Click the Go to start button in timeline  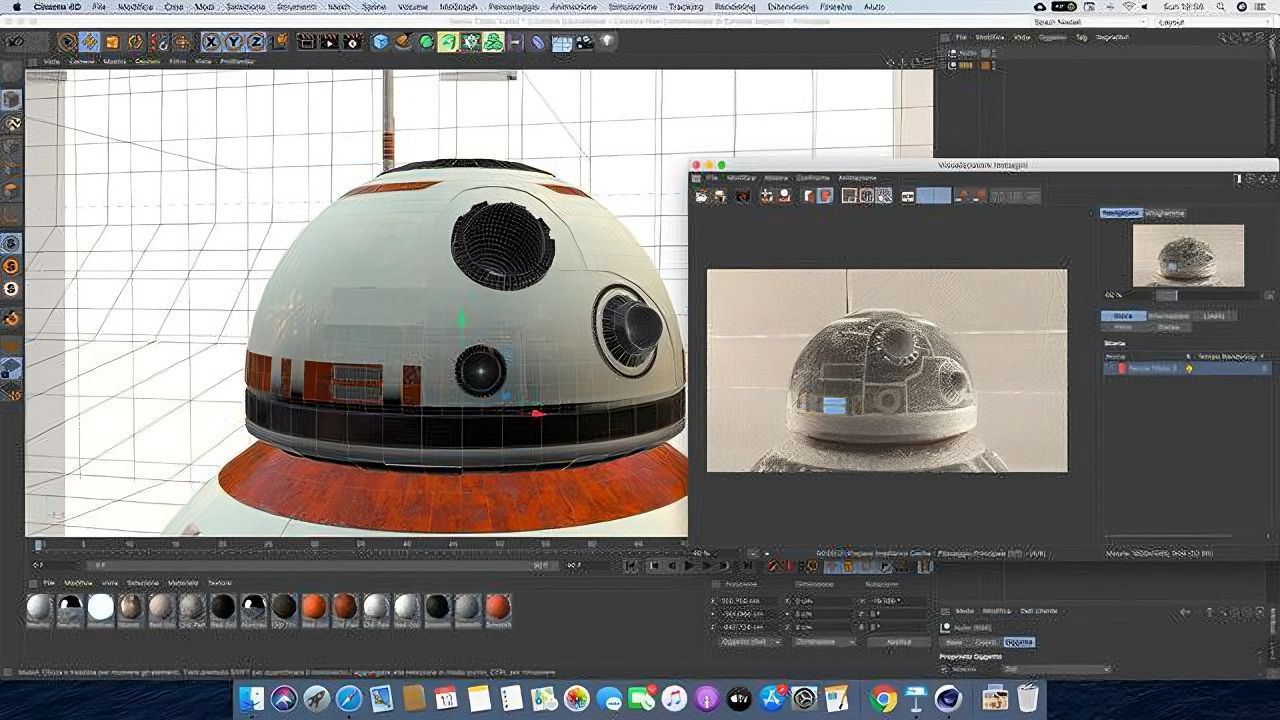pos(631,566)
